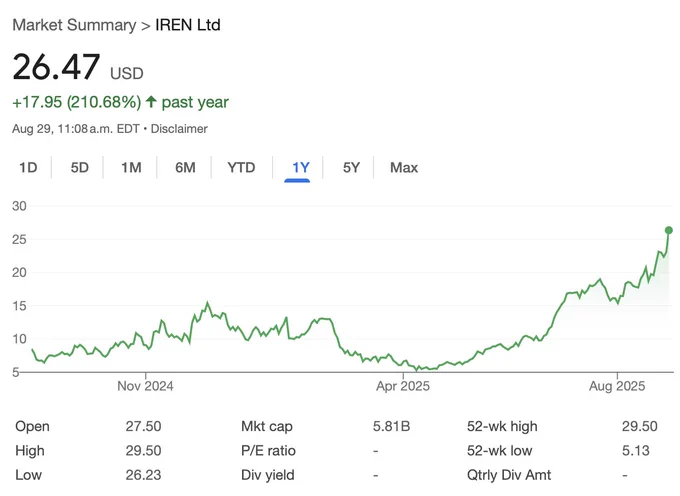The width and height of the screenshot is (680, 496).
Task: Switch chart to 1D range
Action: point(28,167)
